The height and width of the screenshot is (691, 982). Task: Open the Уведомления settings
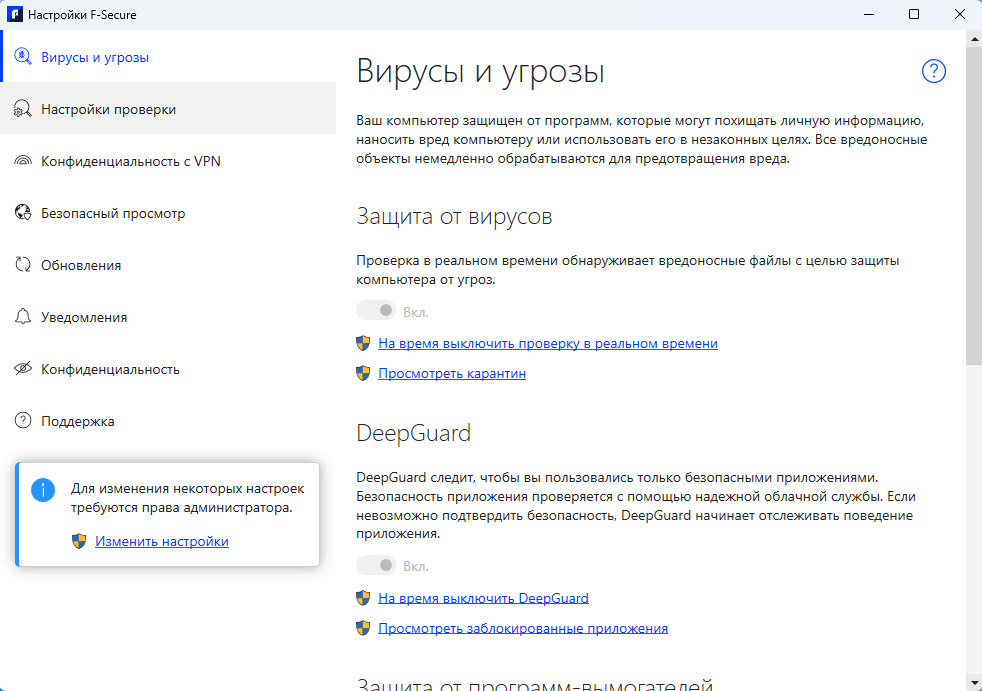(168, 317)
